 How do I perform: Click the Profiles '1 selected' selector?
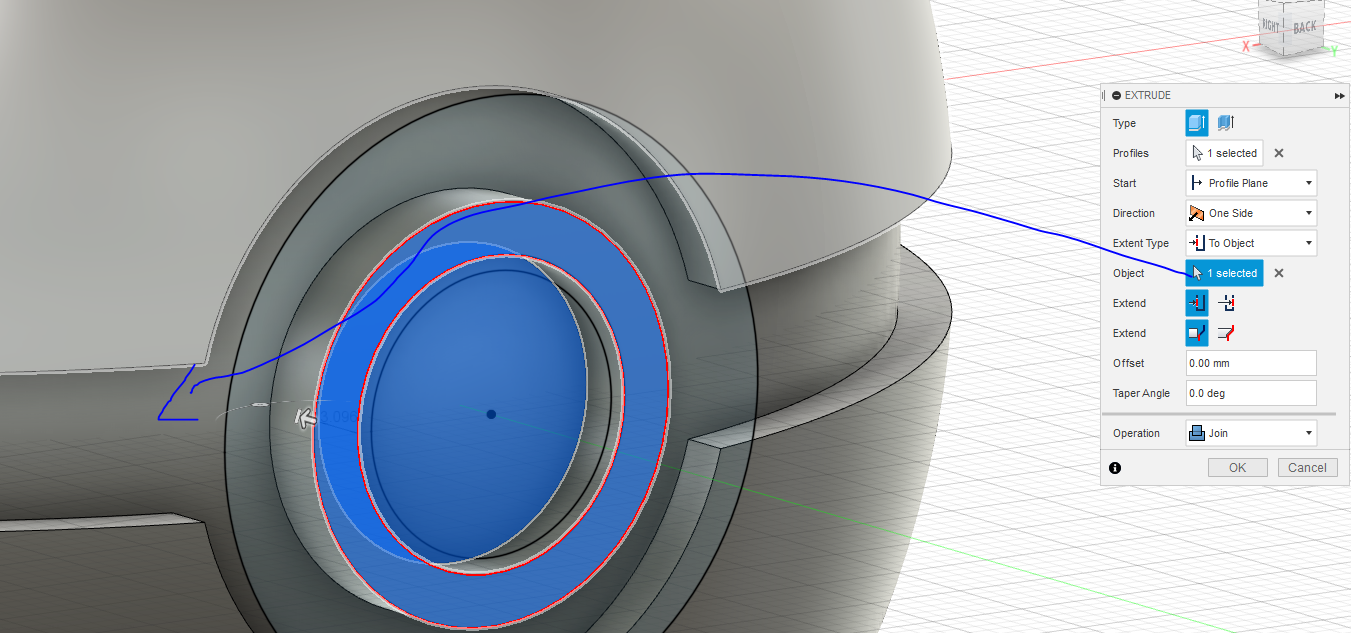pyautogui.click(x=1225, y=153)
